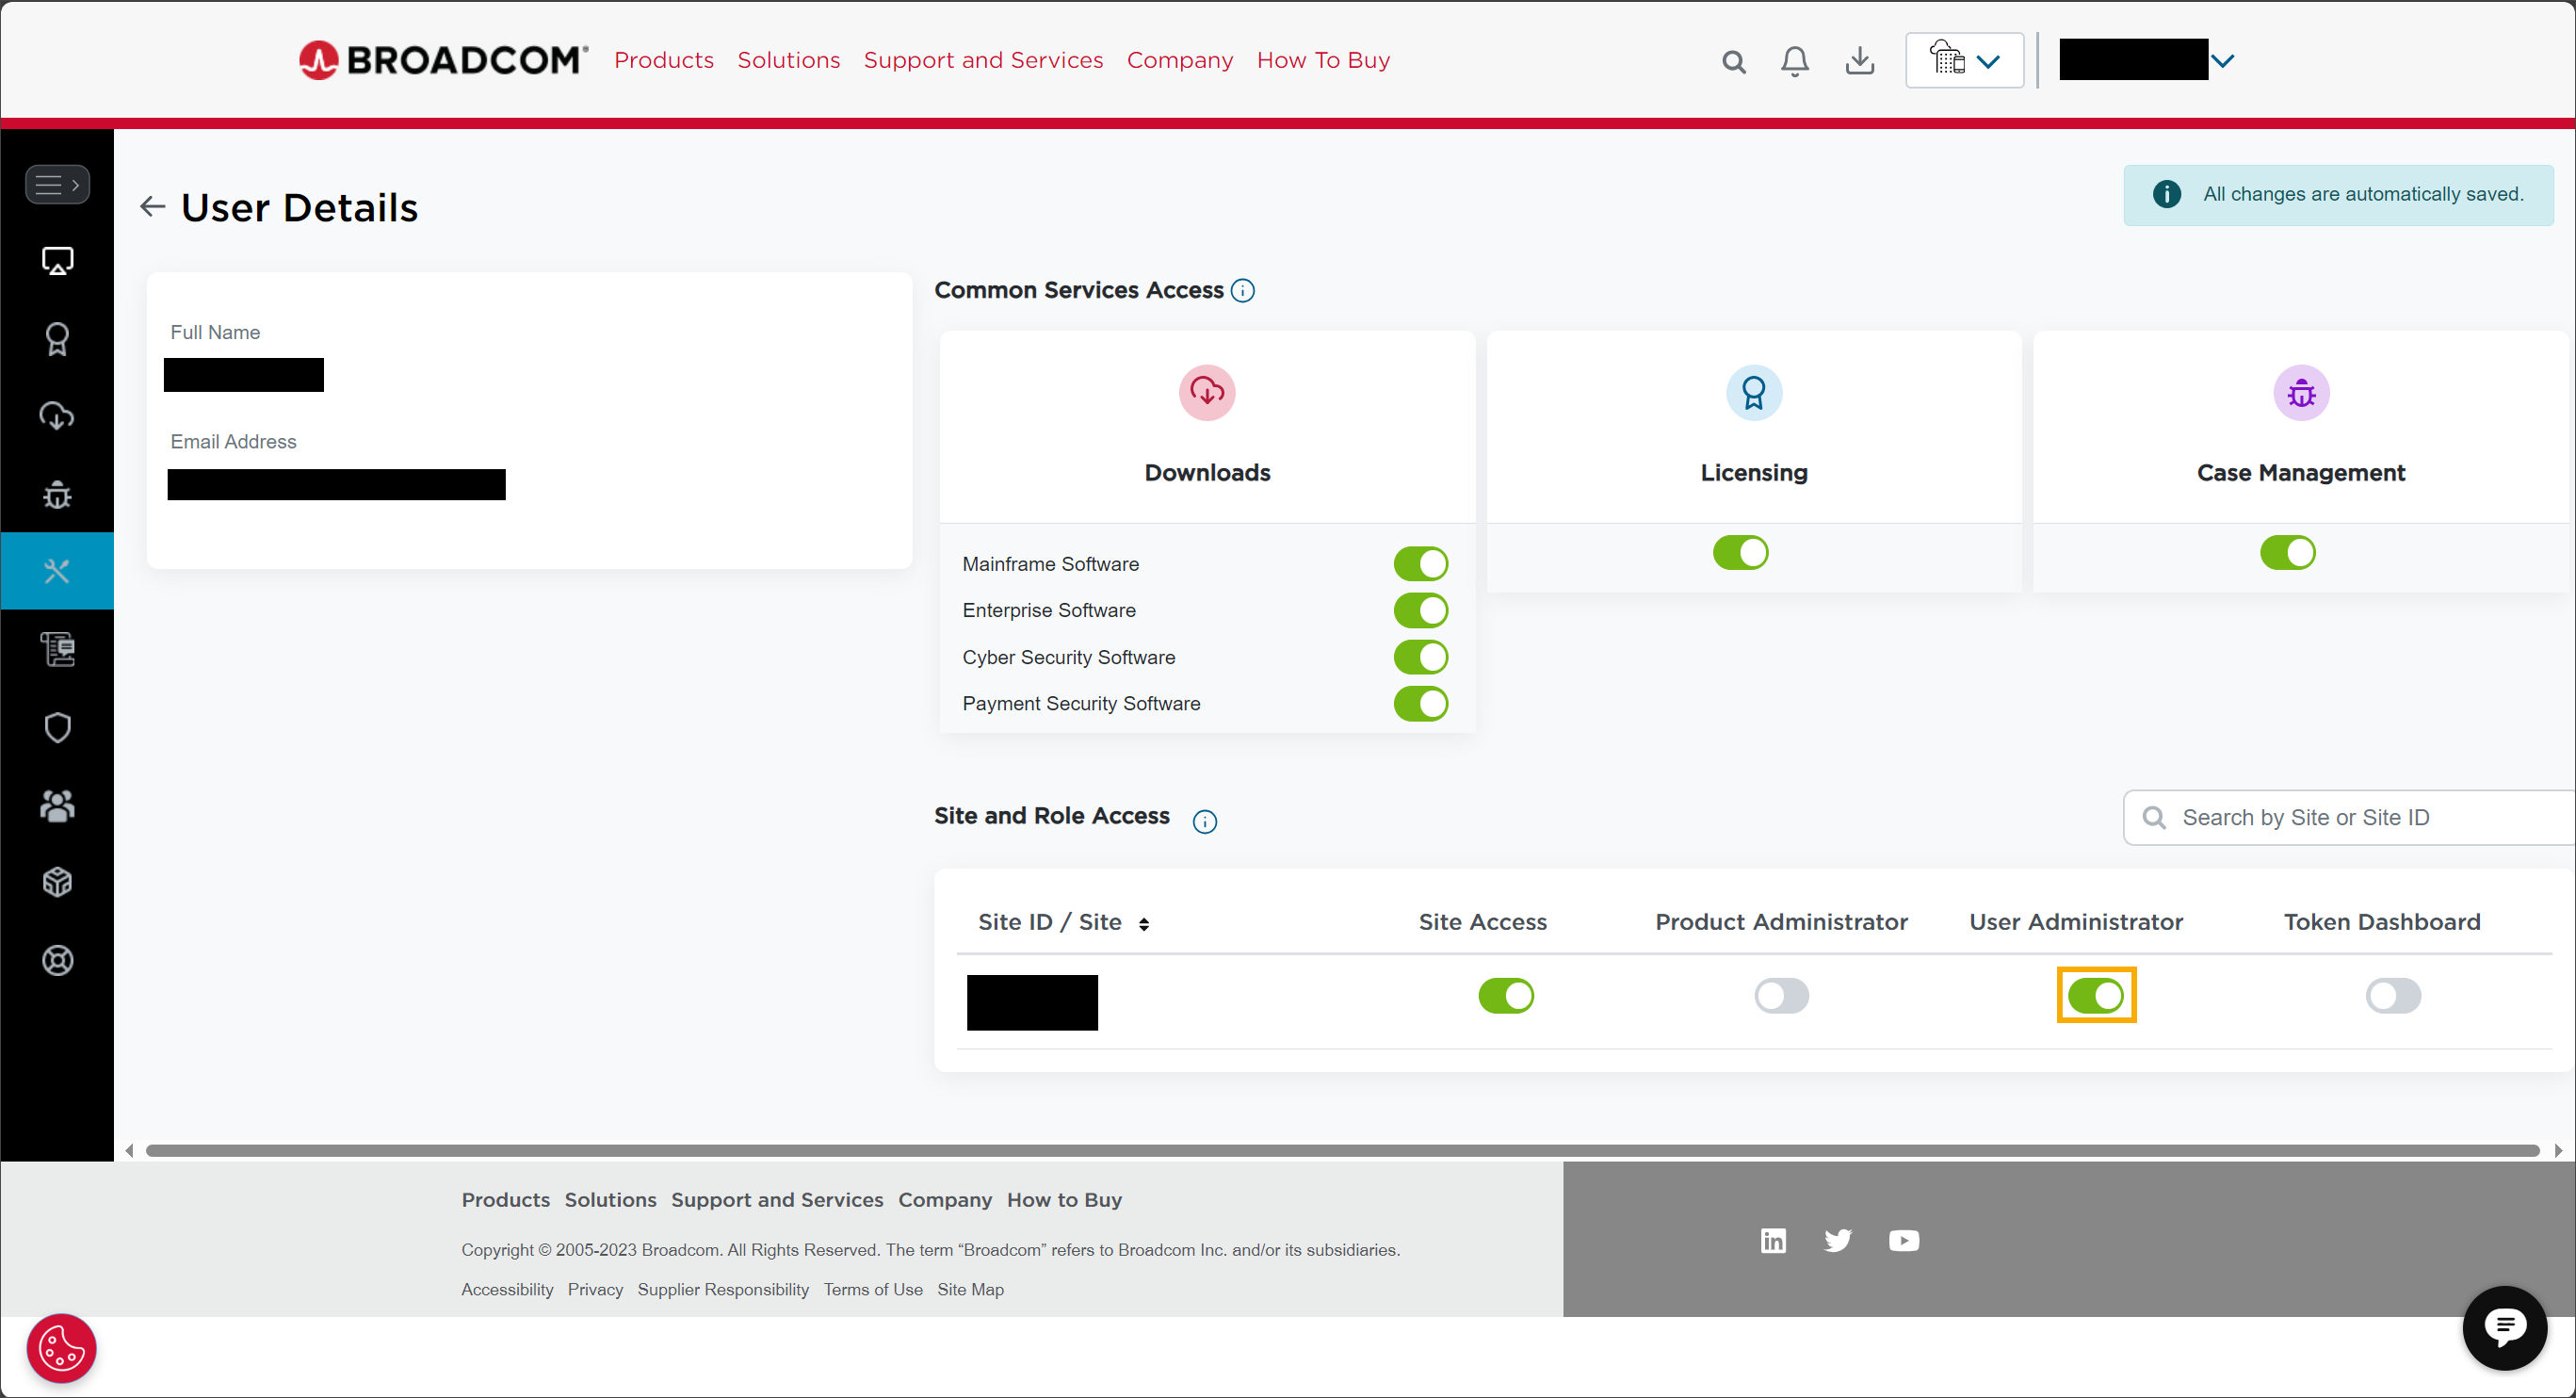This screenshot has height=1398, width=2576.
Task: Toggle Mainframe Software access
Action: click(1420, 564)
